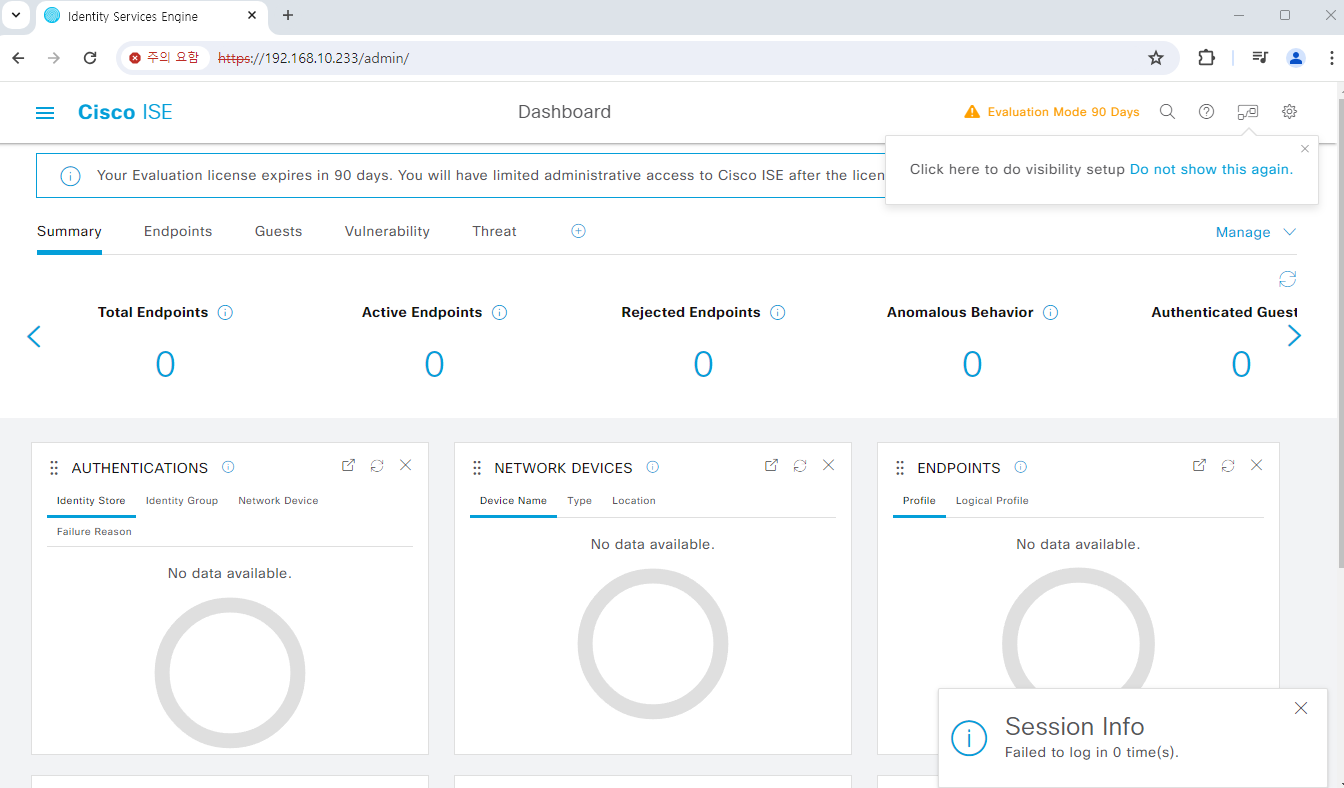This screenshot has height=788, width=1344.
Task: Select Failure Reason tab in Authentications
Action: pos(94,532)
